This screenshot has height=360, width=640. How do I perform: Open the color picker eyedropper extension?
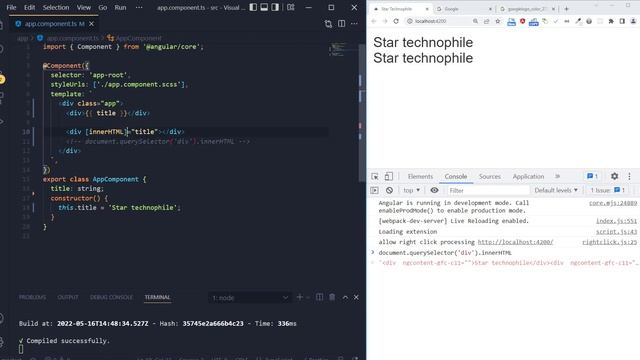(578, 21)
